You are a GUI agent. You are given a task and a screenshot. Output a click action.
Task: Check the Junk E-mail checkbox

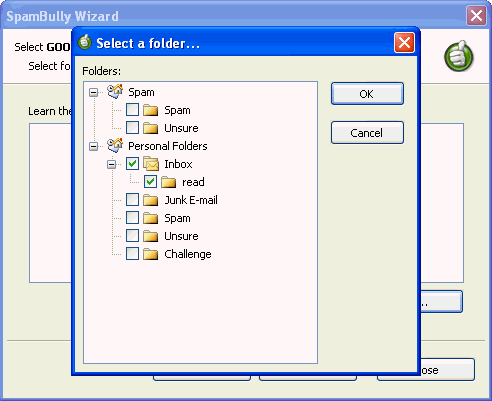(x=132, y=200)
